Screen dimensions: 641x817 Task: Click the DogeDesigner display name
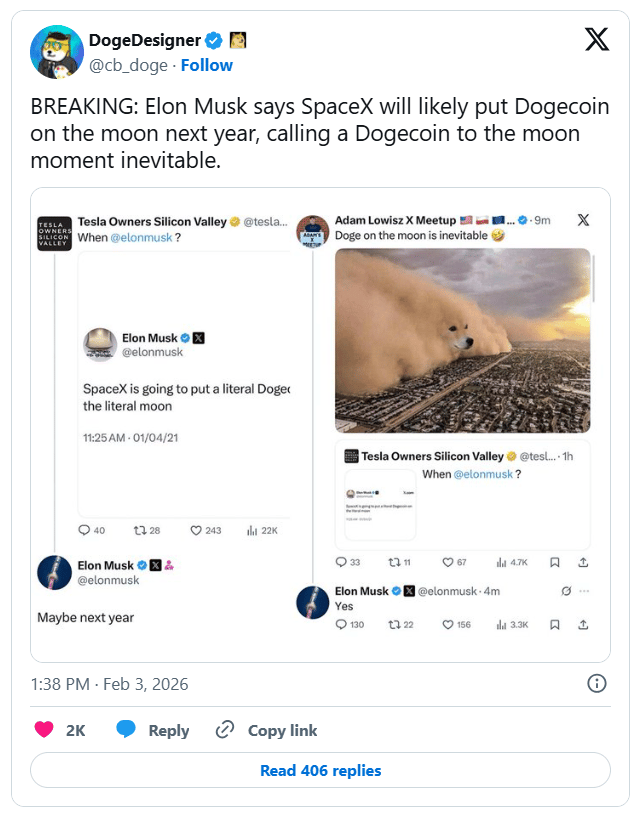tap(144, 41)
